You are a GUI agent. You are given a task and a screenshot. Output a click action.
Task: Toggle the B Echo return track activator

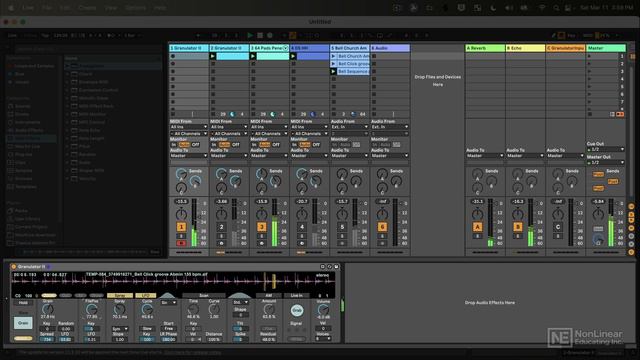pos(517,227)
